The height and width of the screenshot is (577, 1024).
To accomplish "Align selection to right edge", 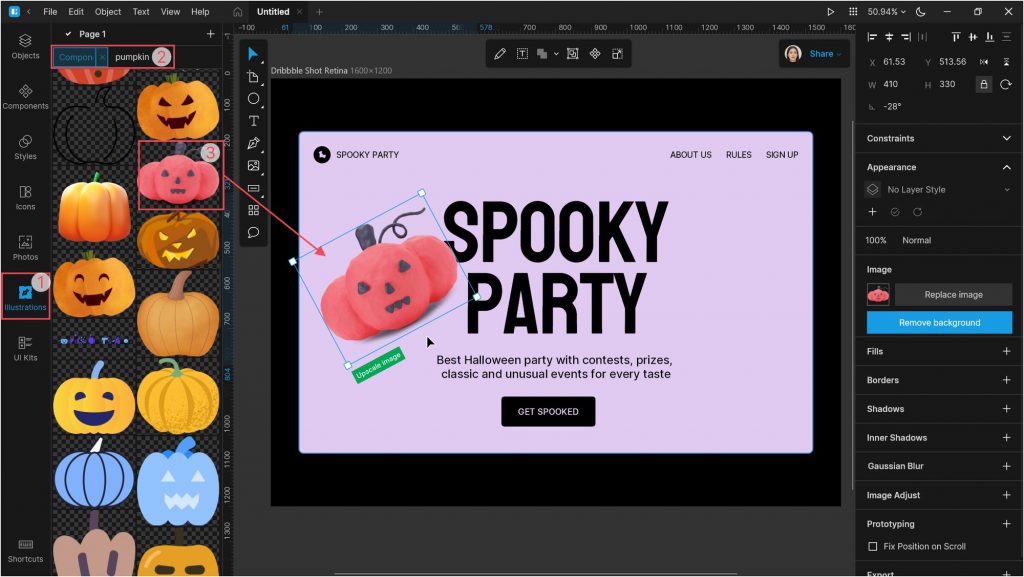I will click(906, 37).
